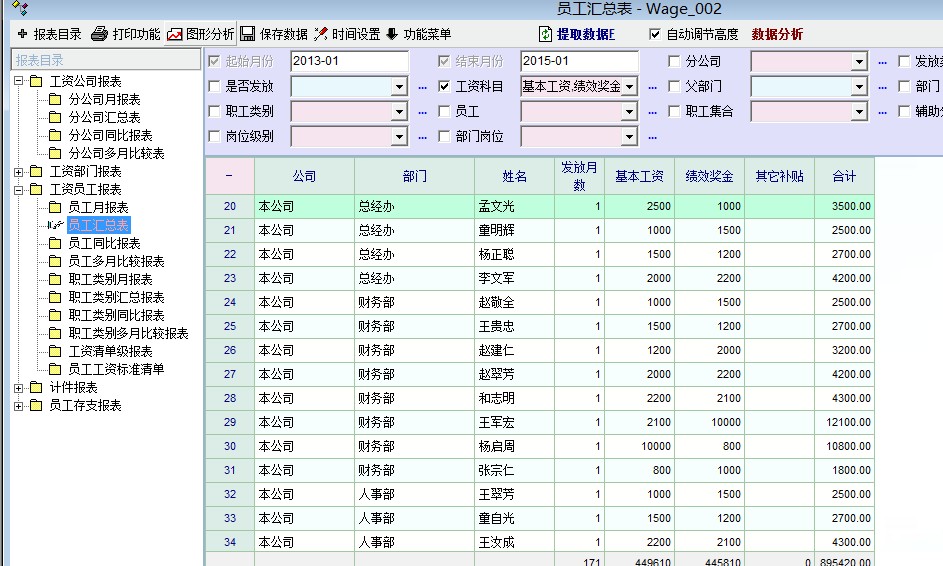Viewport: 943px width, 566px height.
Task: Click the 提取数据 refresh icon
Action: click(545, 34)
